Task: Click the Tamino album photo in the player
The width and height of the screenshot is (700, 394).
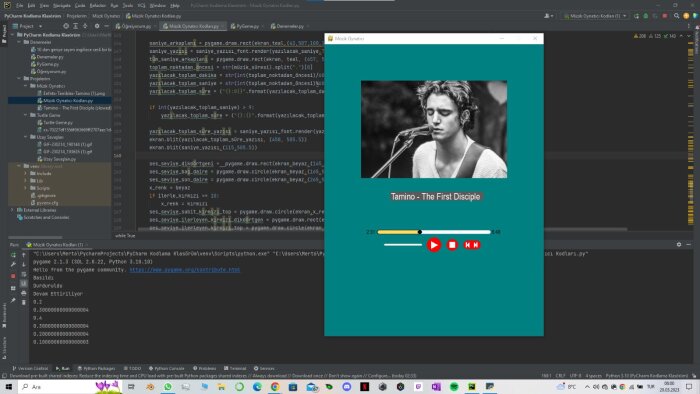Action: 434,129
